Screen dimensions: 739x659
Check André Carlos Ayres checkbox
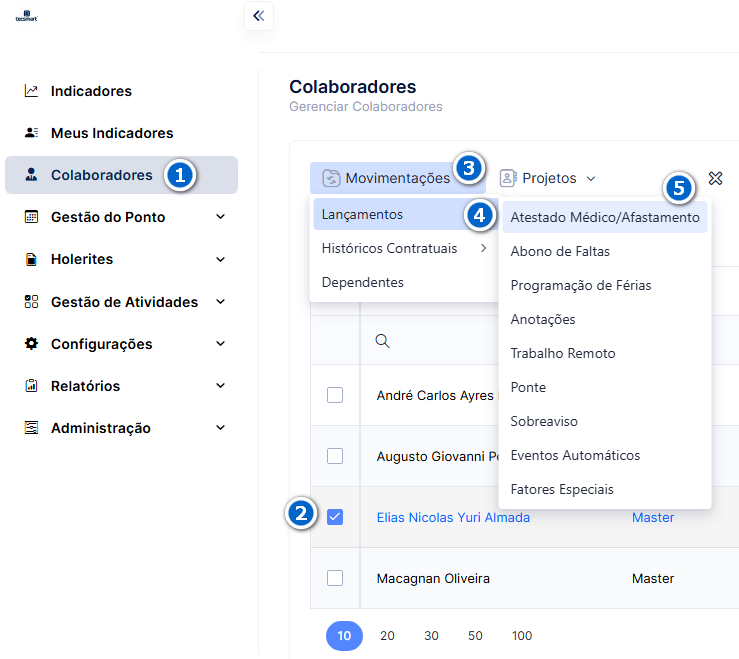(x=335, y=395)
